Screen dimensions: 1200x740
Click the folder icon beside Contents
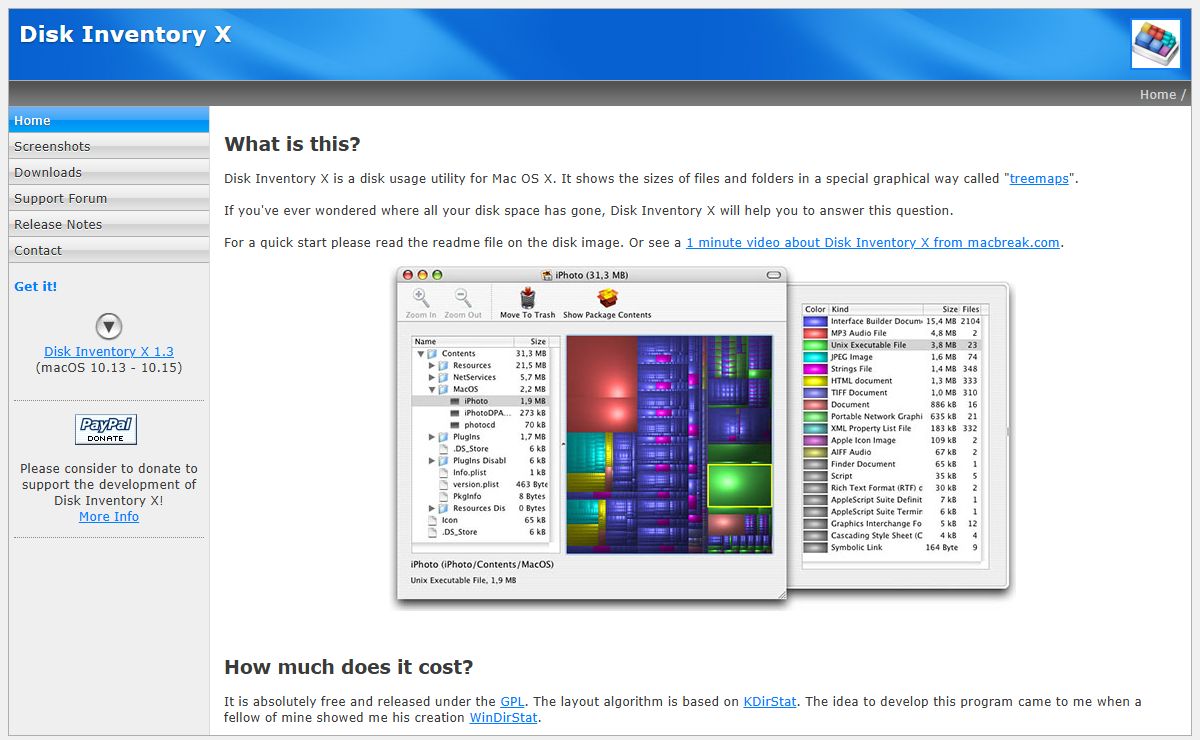[432, 354]
